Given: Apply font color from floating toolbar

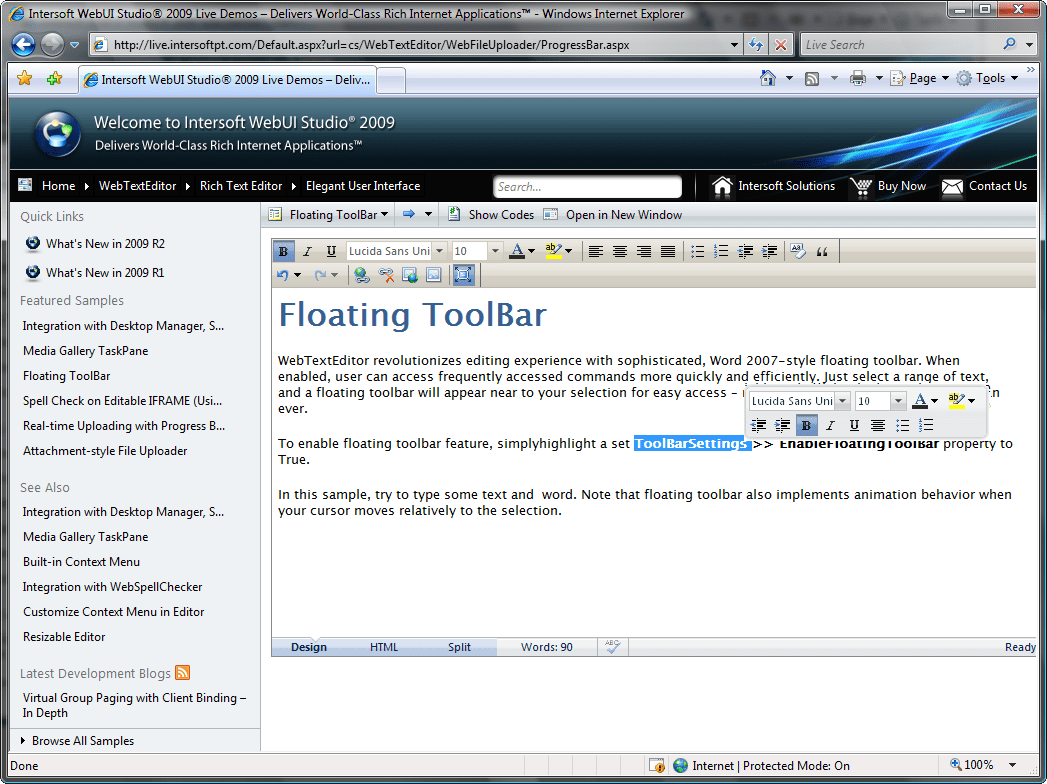Looking at the screenshot, I should click(920, 401).
